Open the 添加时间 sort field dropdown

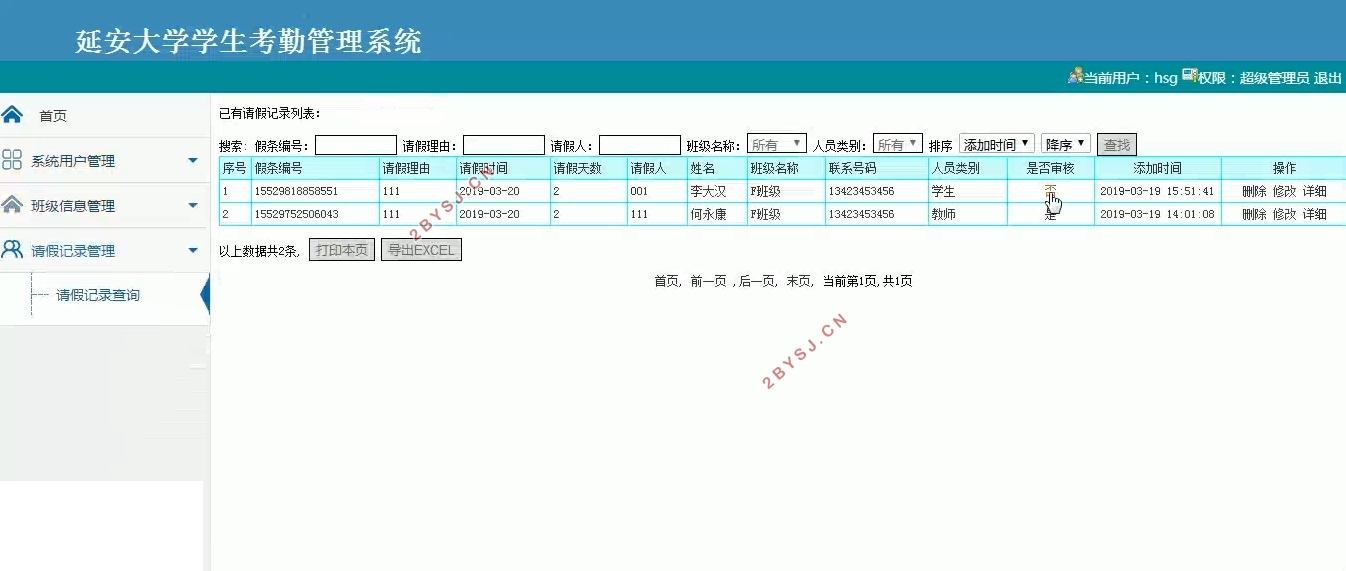click(x=997, y=144)
